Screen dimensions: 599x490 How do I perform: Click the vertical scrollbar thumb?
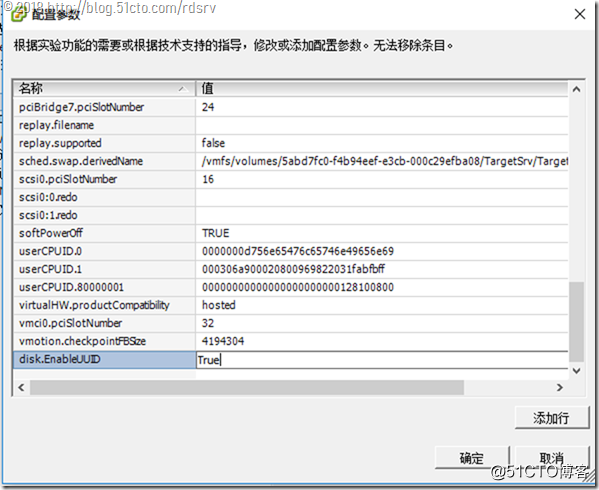coord(576,322)
